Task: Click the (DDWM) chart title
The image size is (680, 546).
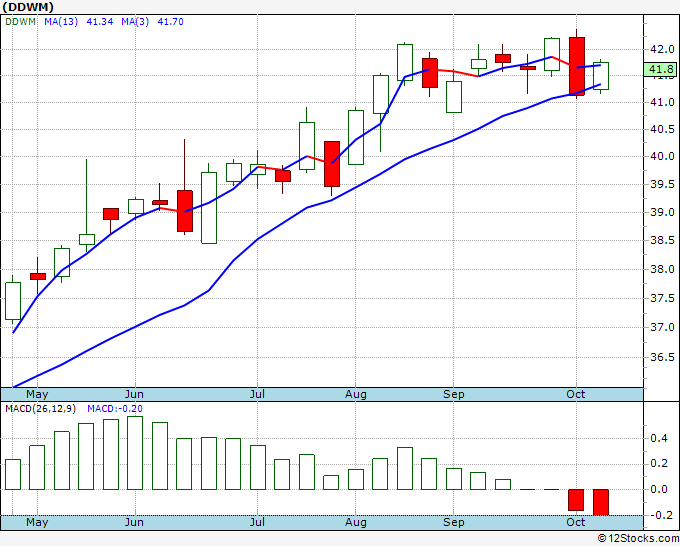Action: (x=28, y=7)
